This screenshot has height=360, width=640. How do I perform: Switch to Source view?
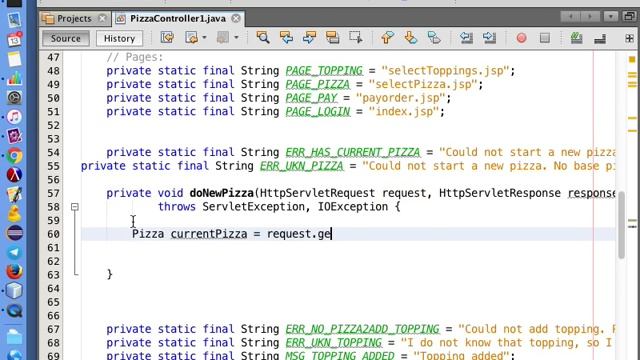(x=66, y=38)
